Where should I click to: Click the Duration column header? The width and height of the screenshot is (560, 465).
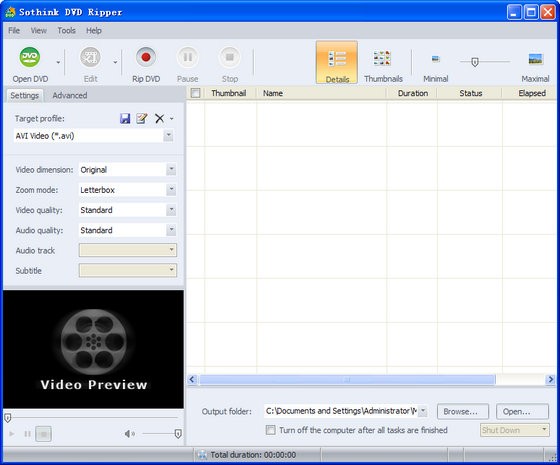[412, 93]
